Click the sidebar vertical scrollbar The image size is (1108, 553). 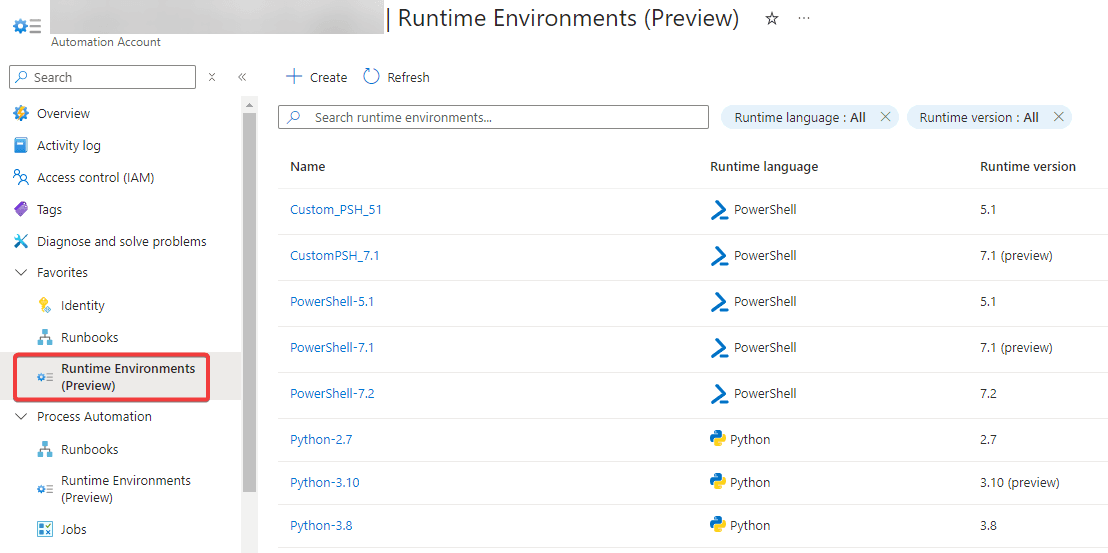point(249,302)
